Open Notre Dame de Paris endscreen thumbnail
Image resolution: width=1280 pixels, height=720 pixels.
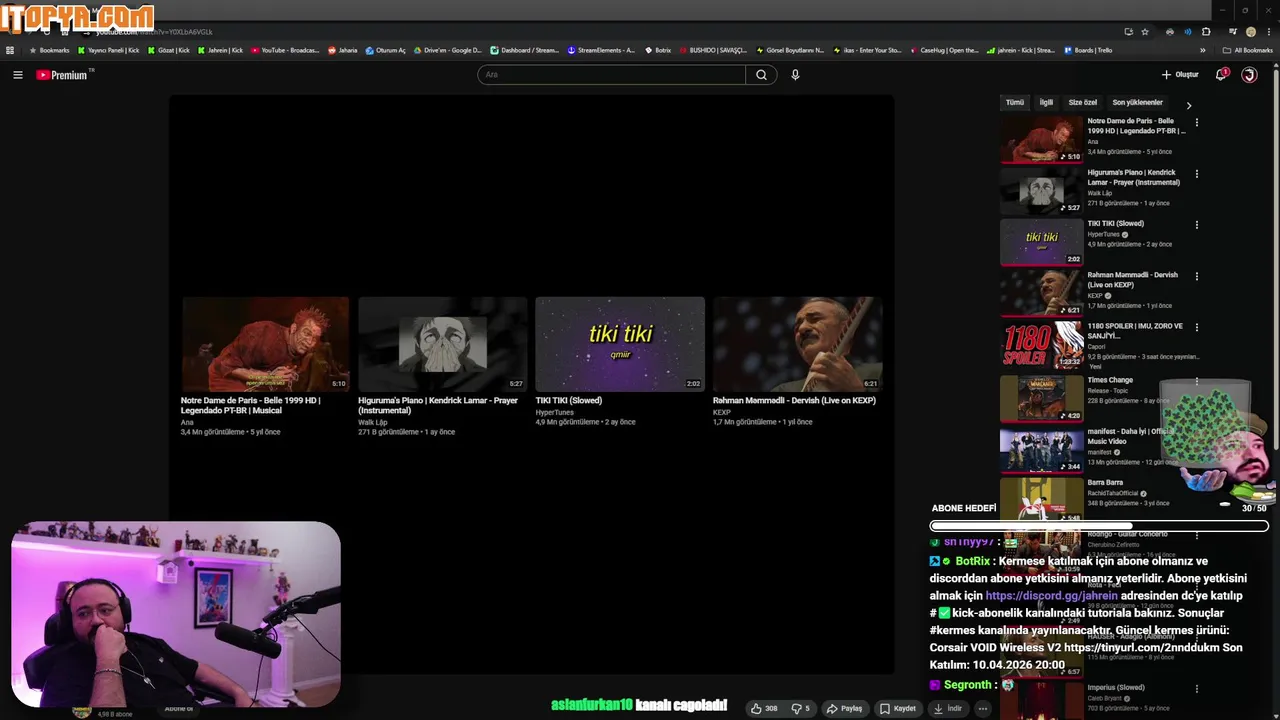click(x=265, y=344)
